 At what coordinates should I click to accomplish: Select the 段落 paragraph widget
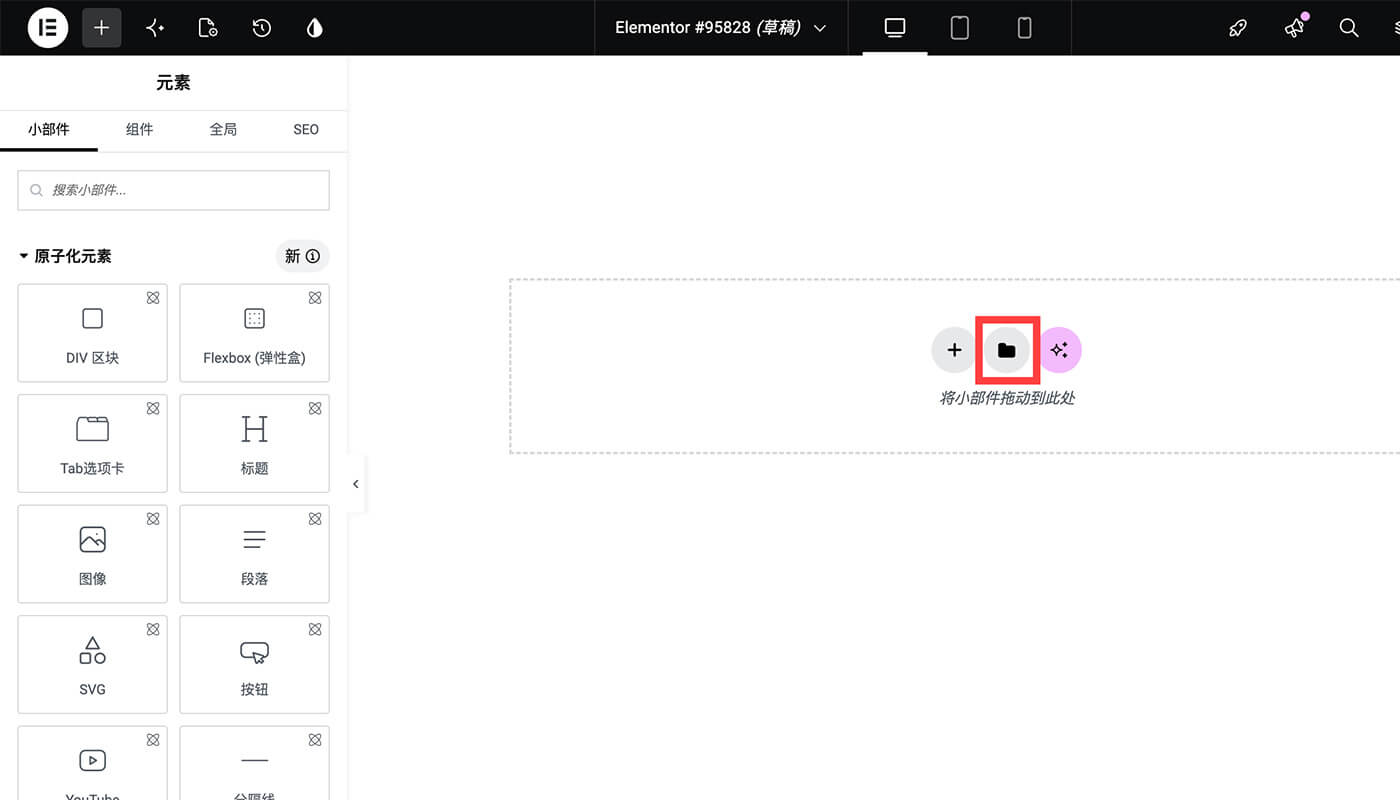tap(254, 554)
